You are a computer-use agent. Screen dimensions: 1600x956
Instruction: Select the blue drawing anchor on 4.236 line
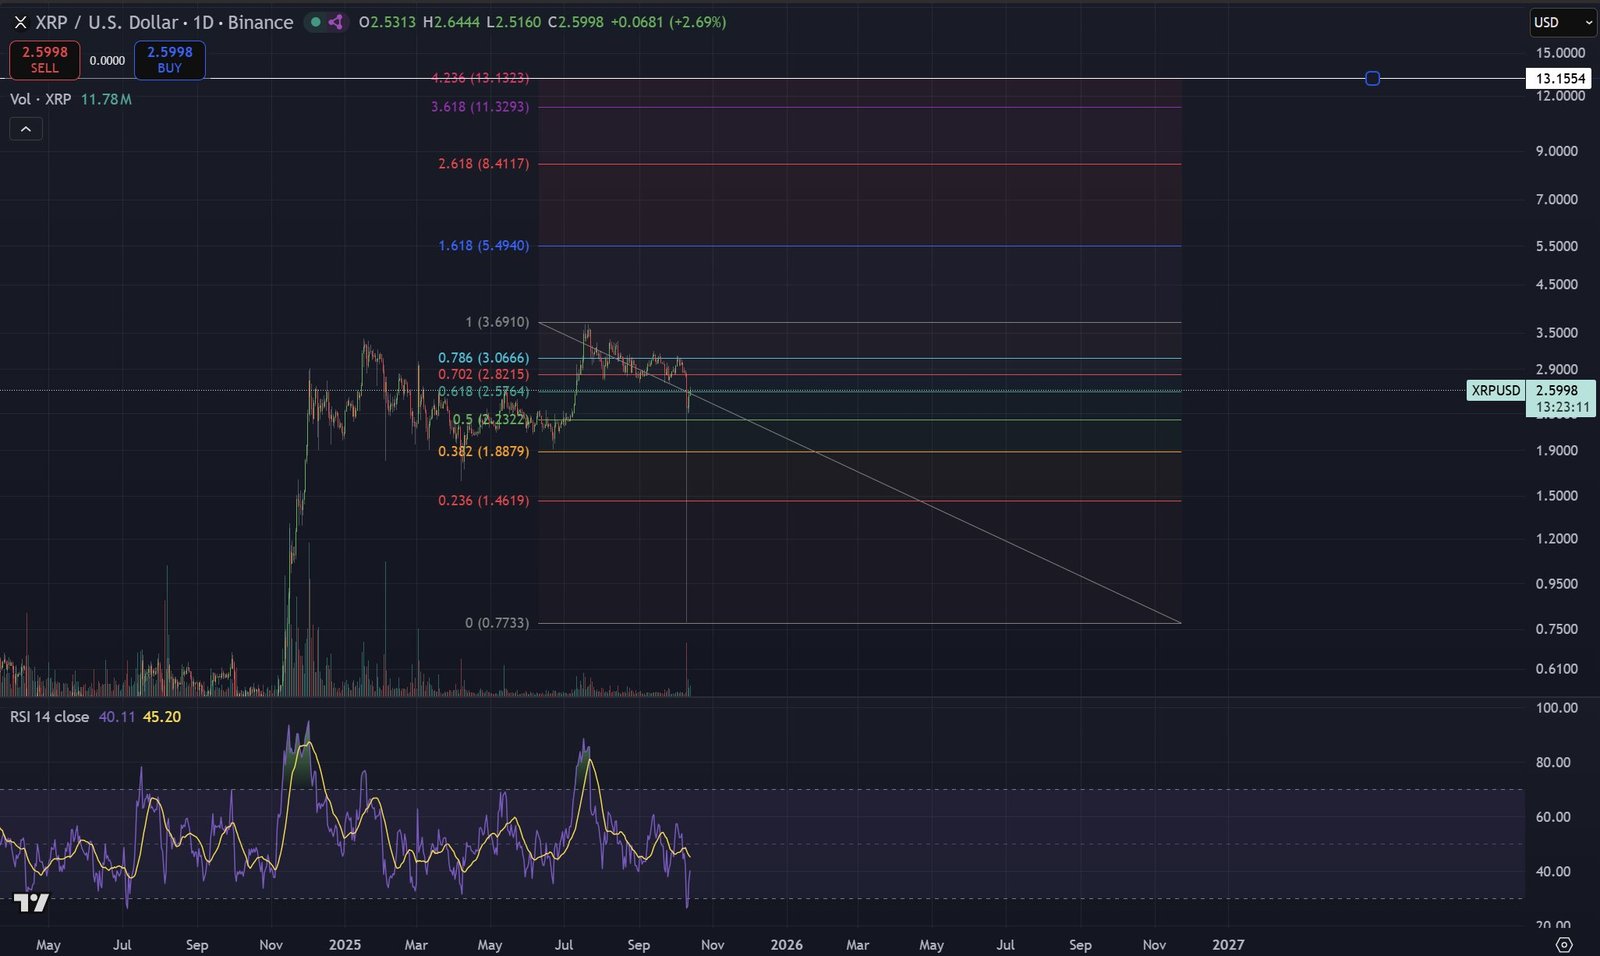[1372, 78]
